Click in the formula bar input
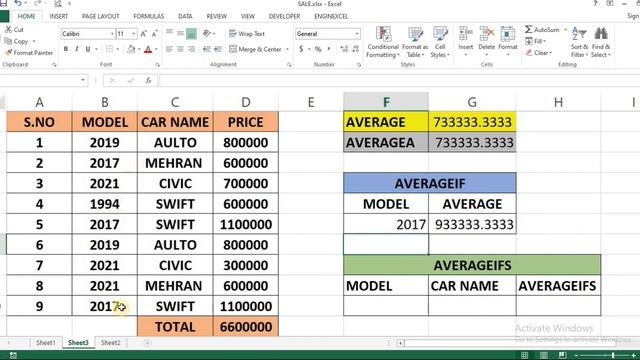640x360 pixels. pos(399,81)
